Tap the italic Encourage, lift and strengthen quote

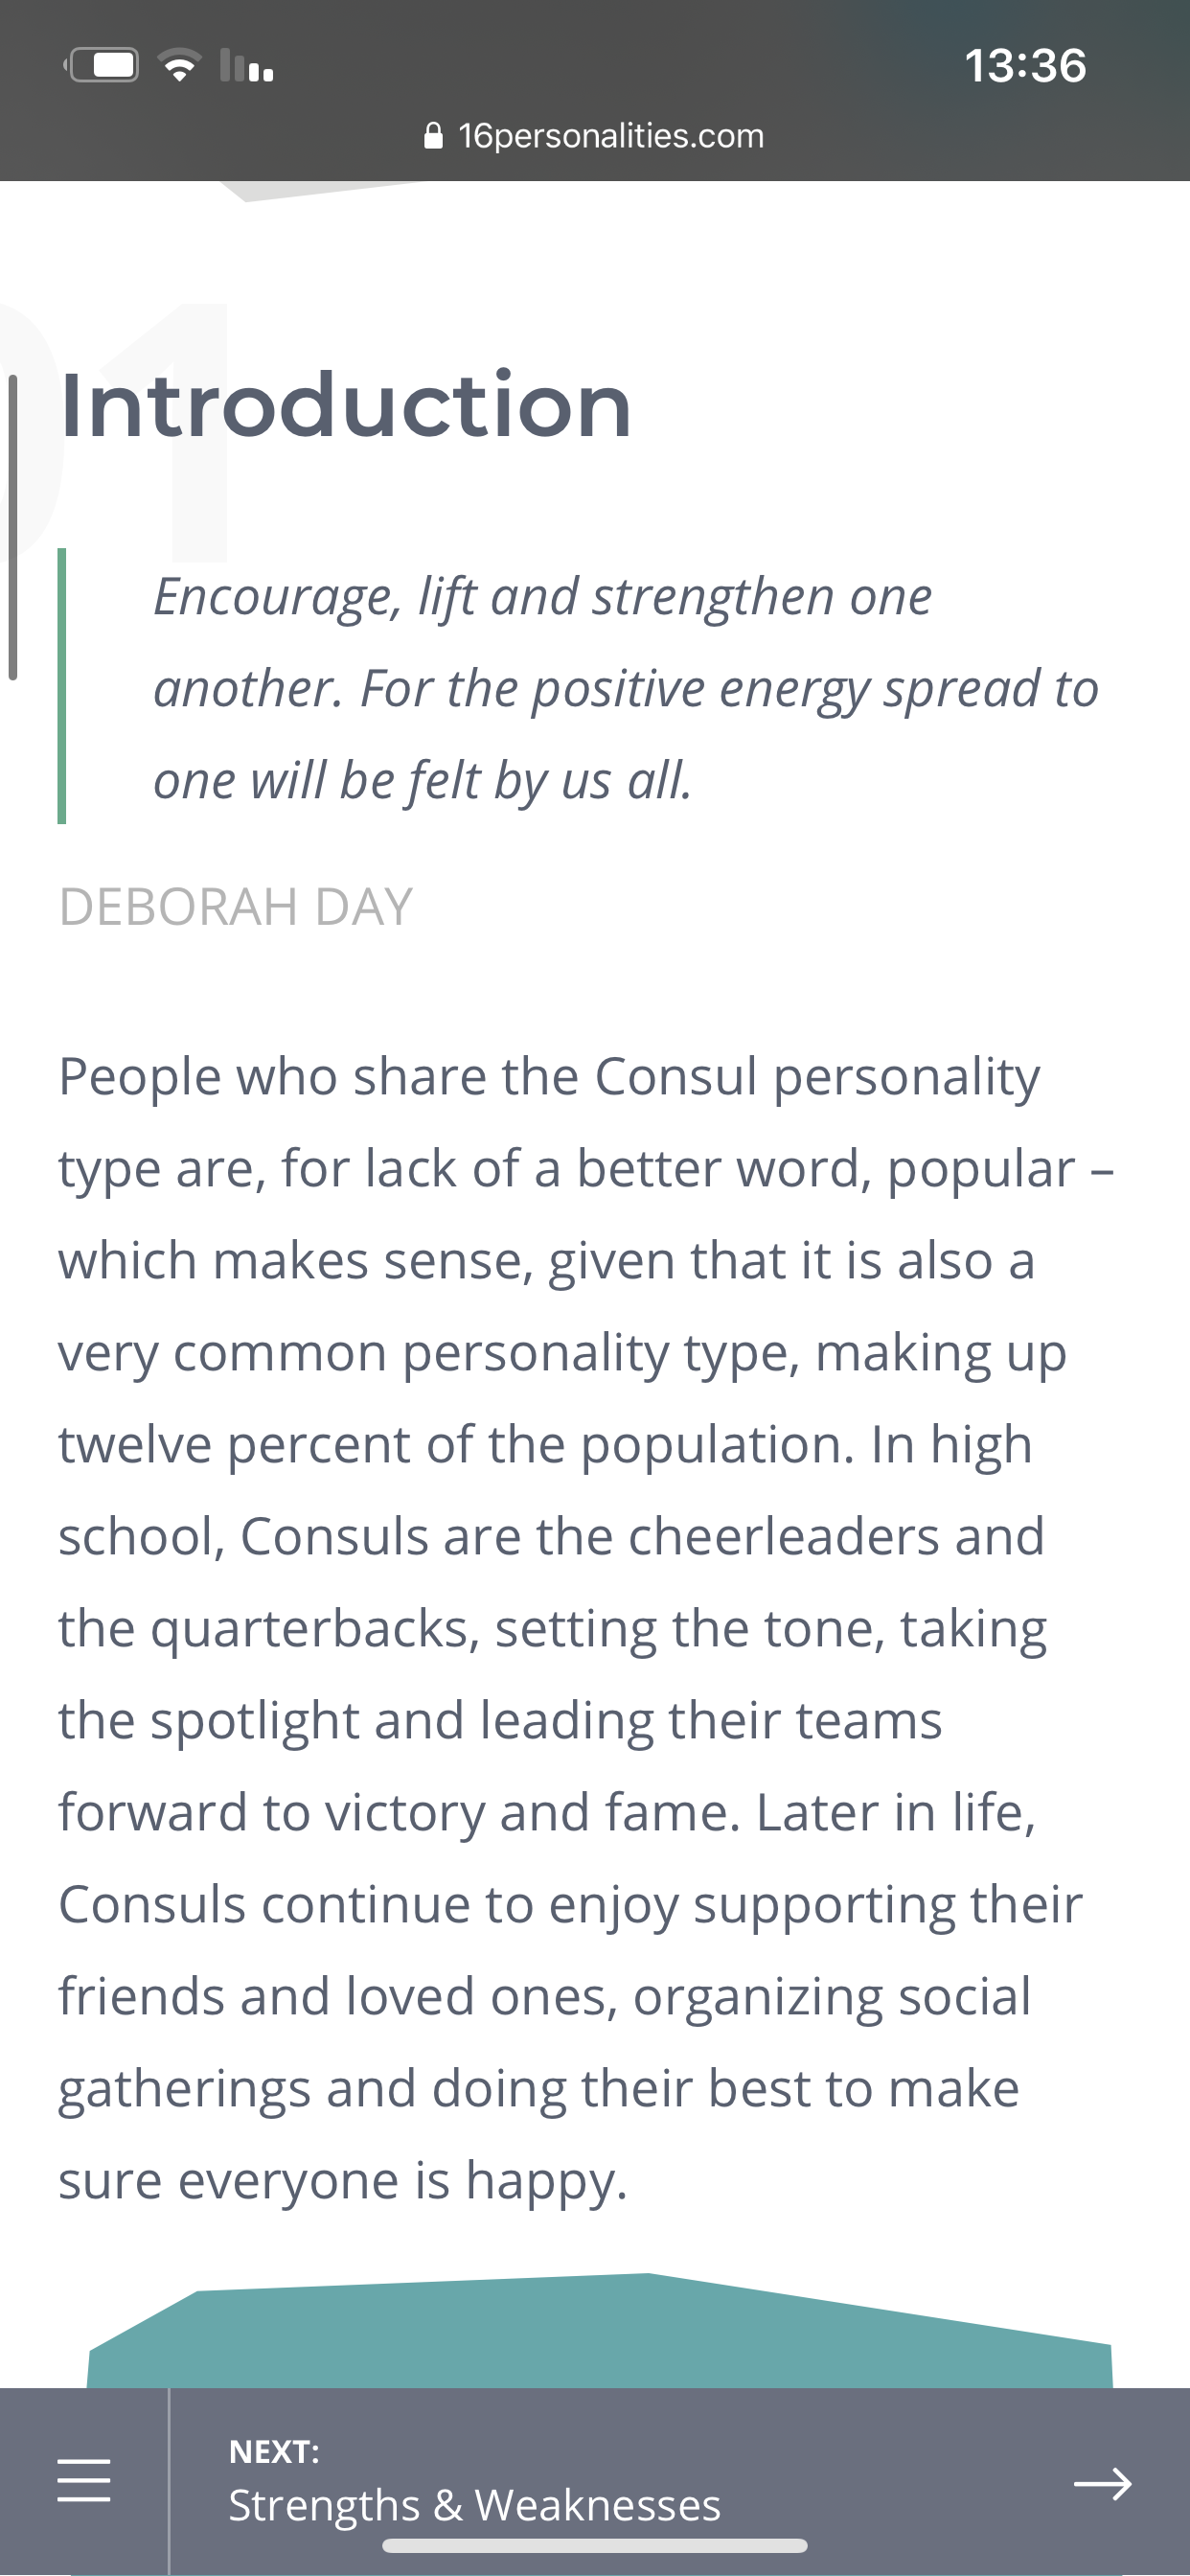click(626, 688)
